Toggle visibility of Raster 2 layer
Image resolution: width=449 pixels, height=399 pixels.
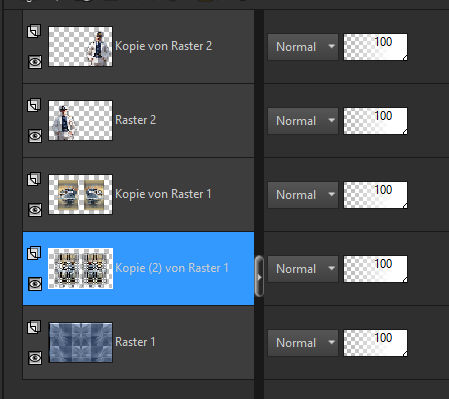[x=35, y=136]
